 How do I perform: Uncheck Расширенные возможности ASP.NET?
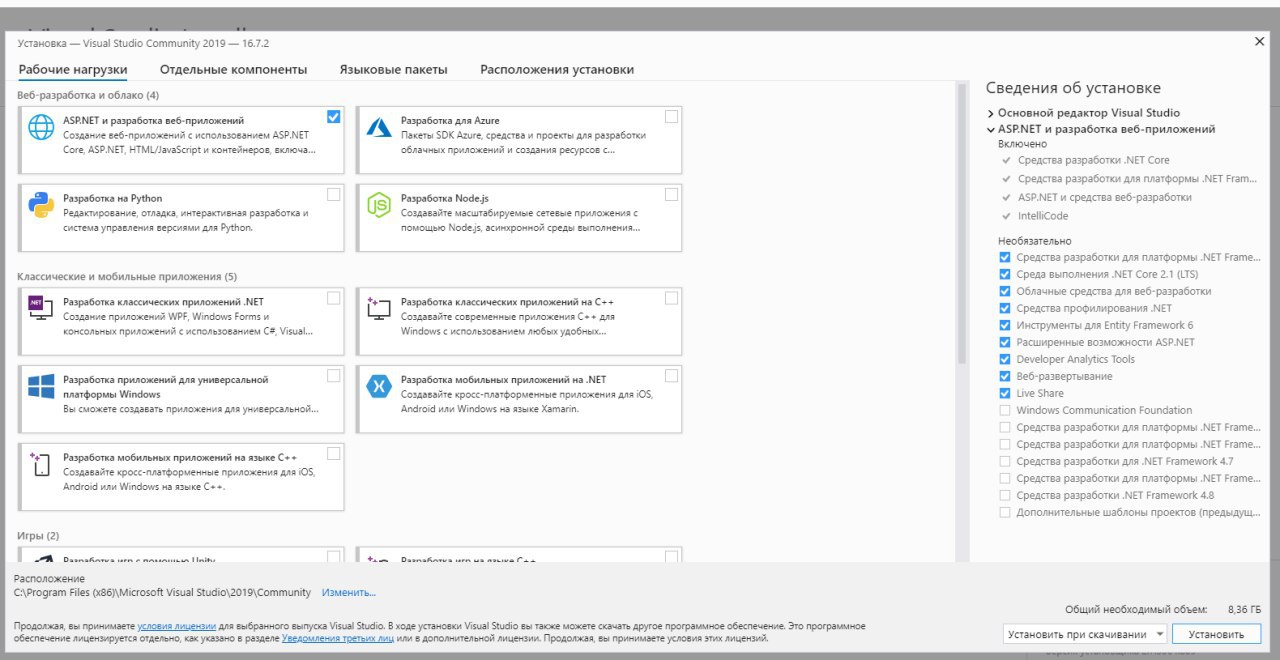(x=1005, y=342)
